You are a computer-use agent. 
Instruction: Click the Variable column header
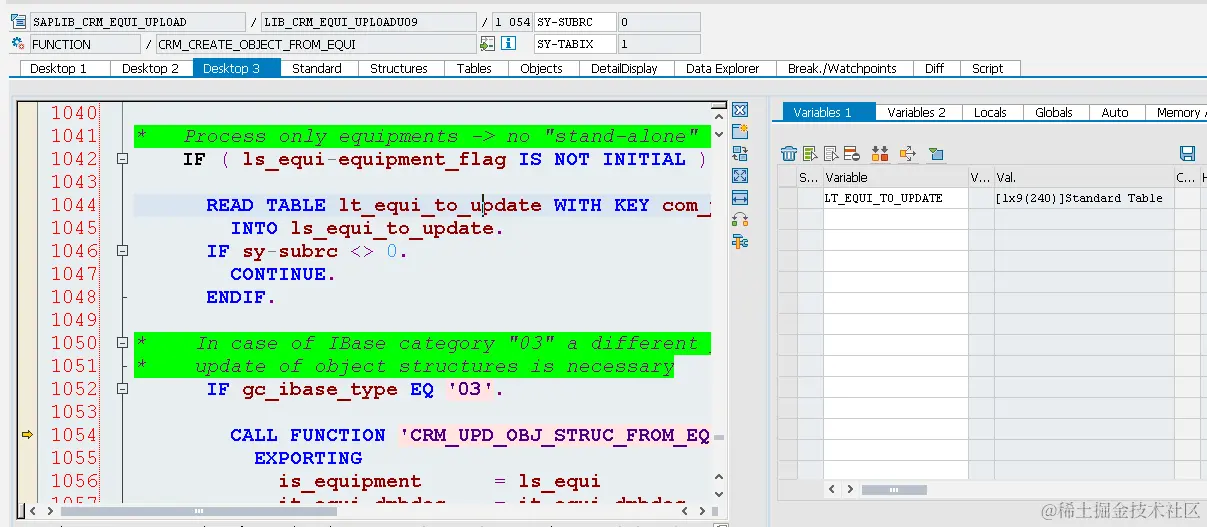[x=896, y=177]
